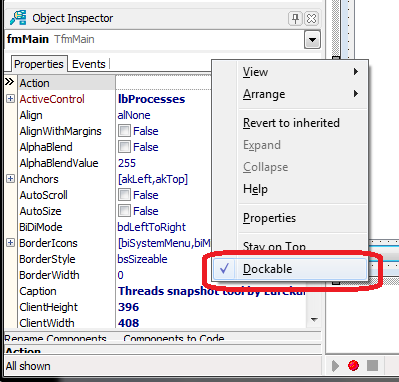Click the [akLeft,akTop] Anchors value
Image resolution: width=399 pixels, height=382 pixels.
click(x=153, y=179)
